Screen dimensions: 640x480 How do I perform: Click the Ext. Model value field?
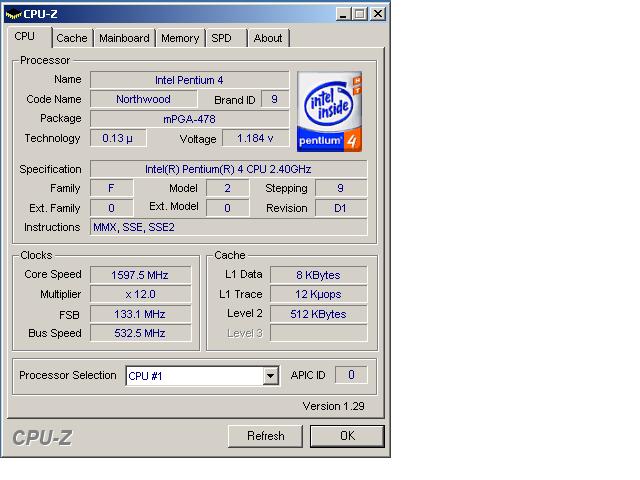(x=227, y=208)
